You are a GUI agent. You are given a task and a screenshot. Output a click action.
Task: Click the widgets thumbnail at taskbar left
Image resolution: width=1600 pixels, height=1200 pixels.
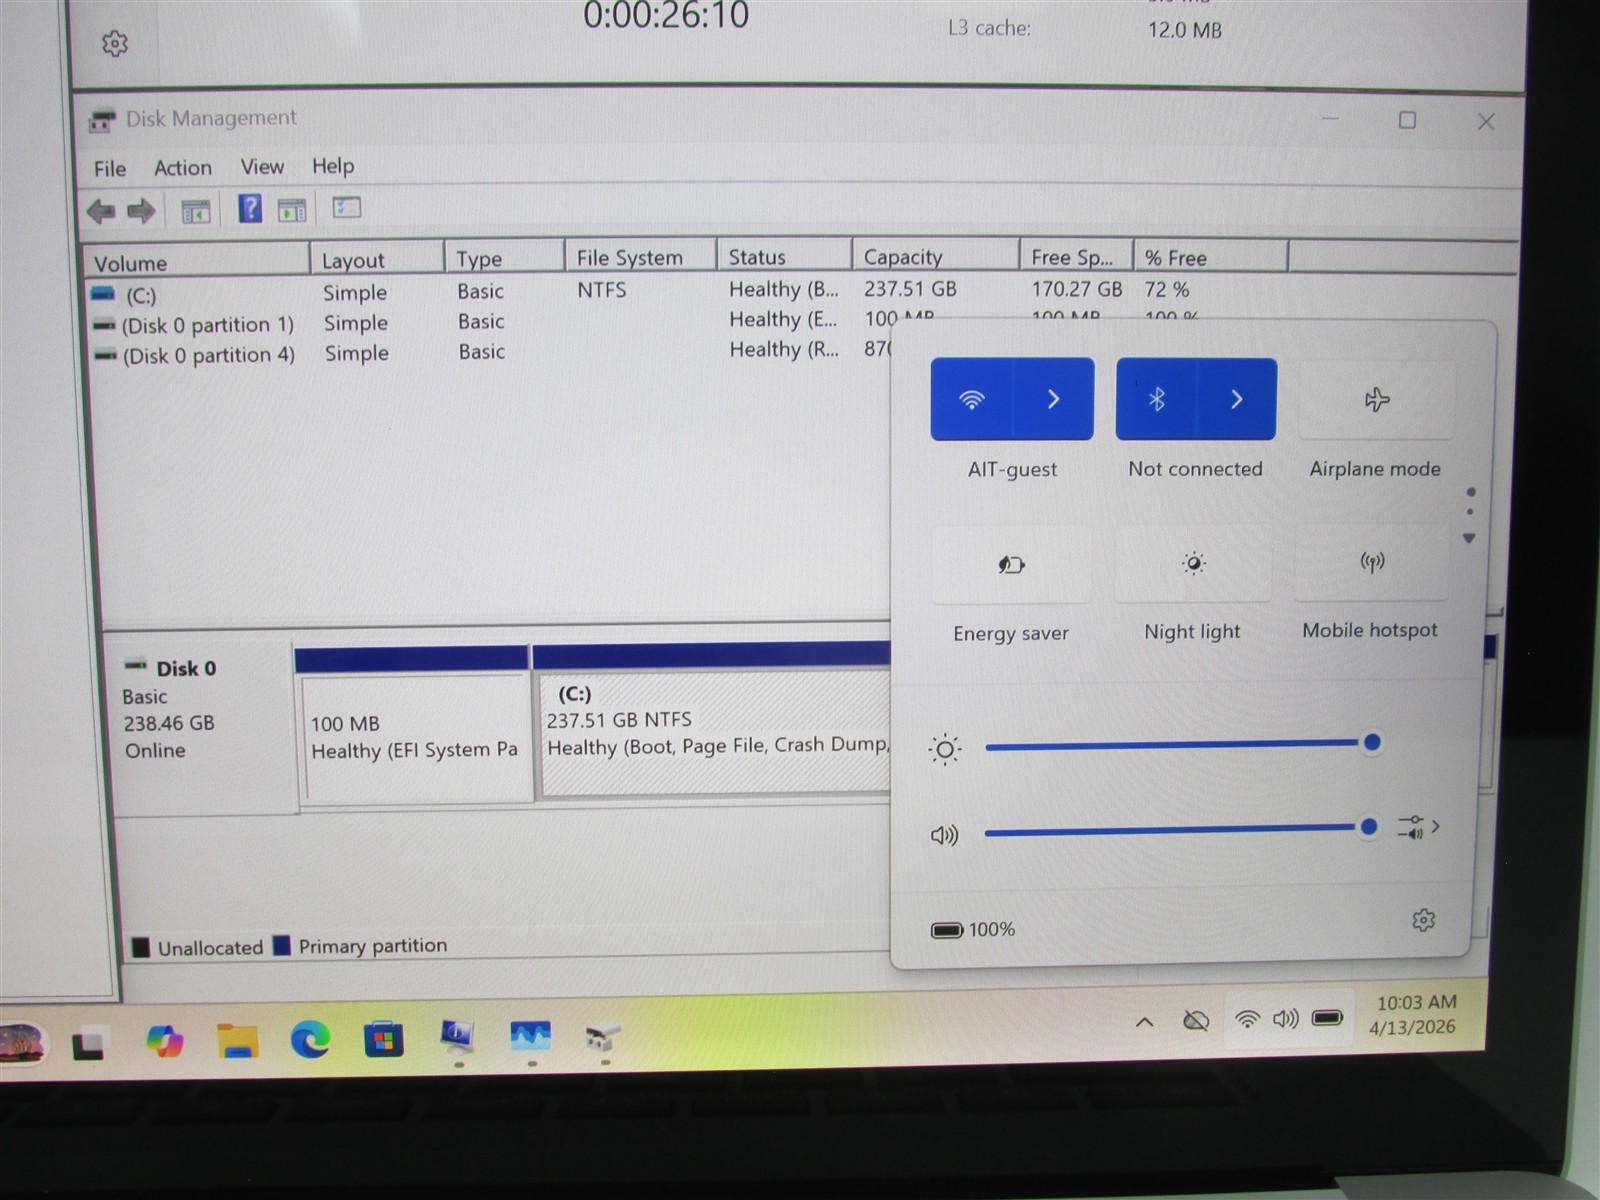23,1045
